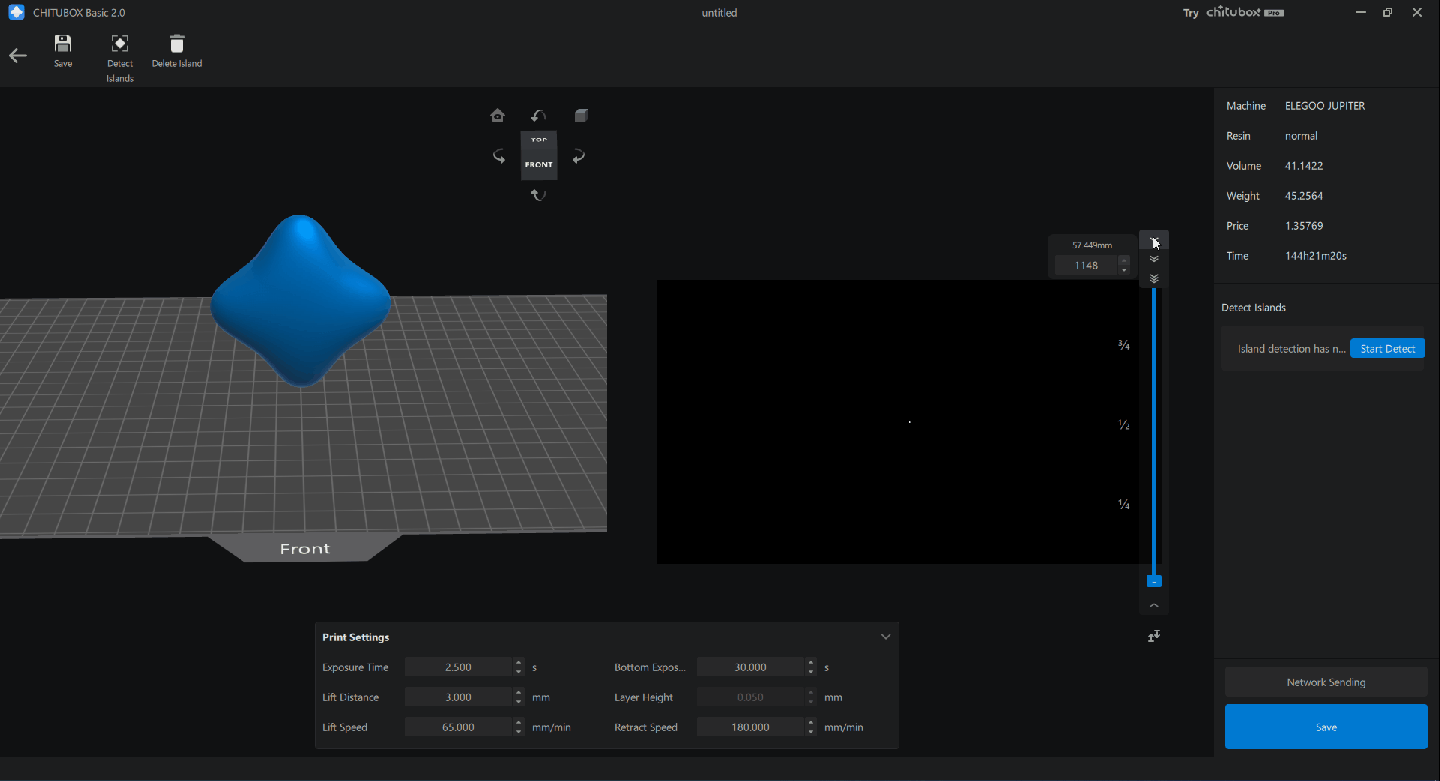1440x781 pixels.
Task: Click the blue Save button
Action: pos(1325,726)
